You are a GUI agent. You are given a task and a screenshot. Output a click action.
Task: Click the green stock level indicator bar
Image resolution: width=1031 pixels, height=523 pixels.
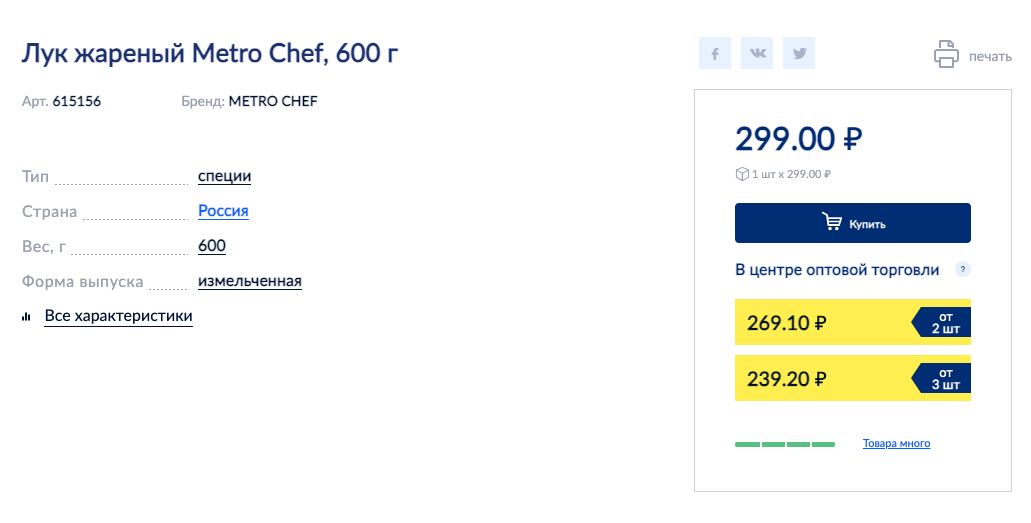[x=785, y=445]
